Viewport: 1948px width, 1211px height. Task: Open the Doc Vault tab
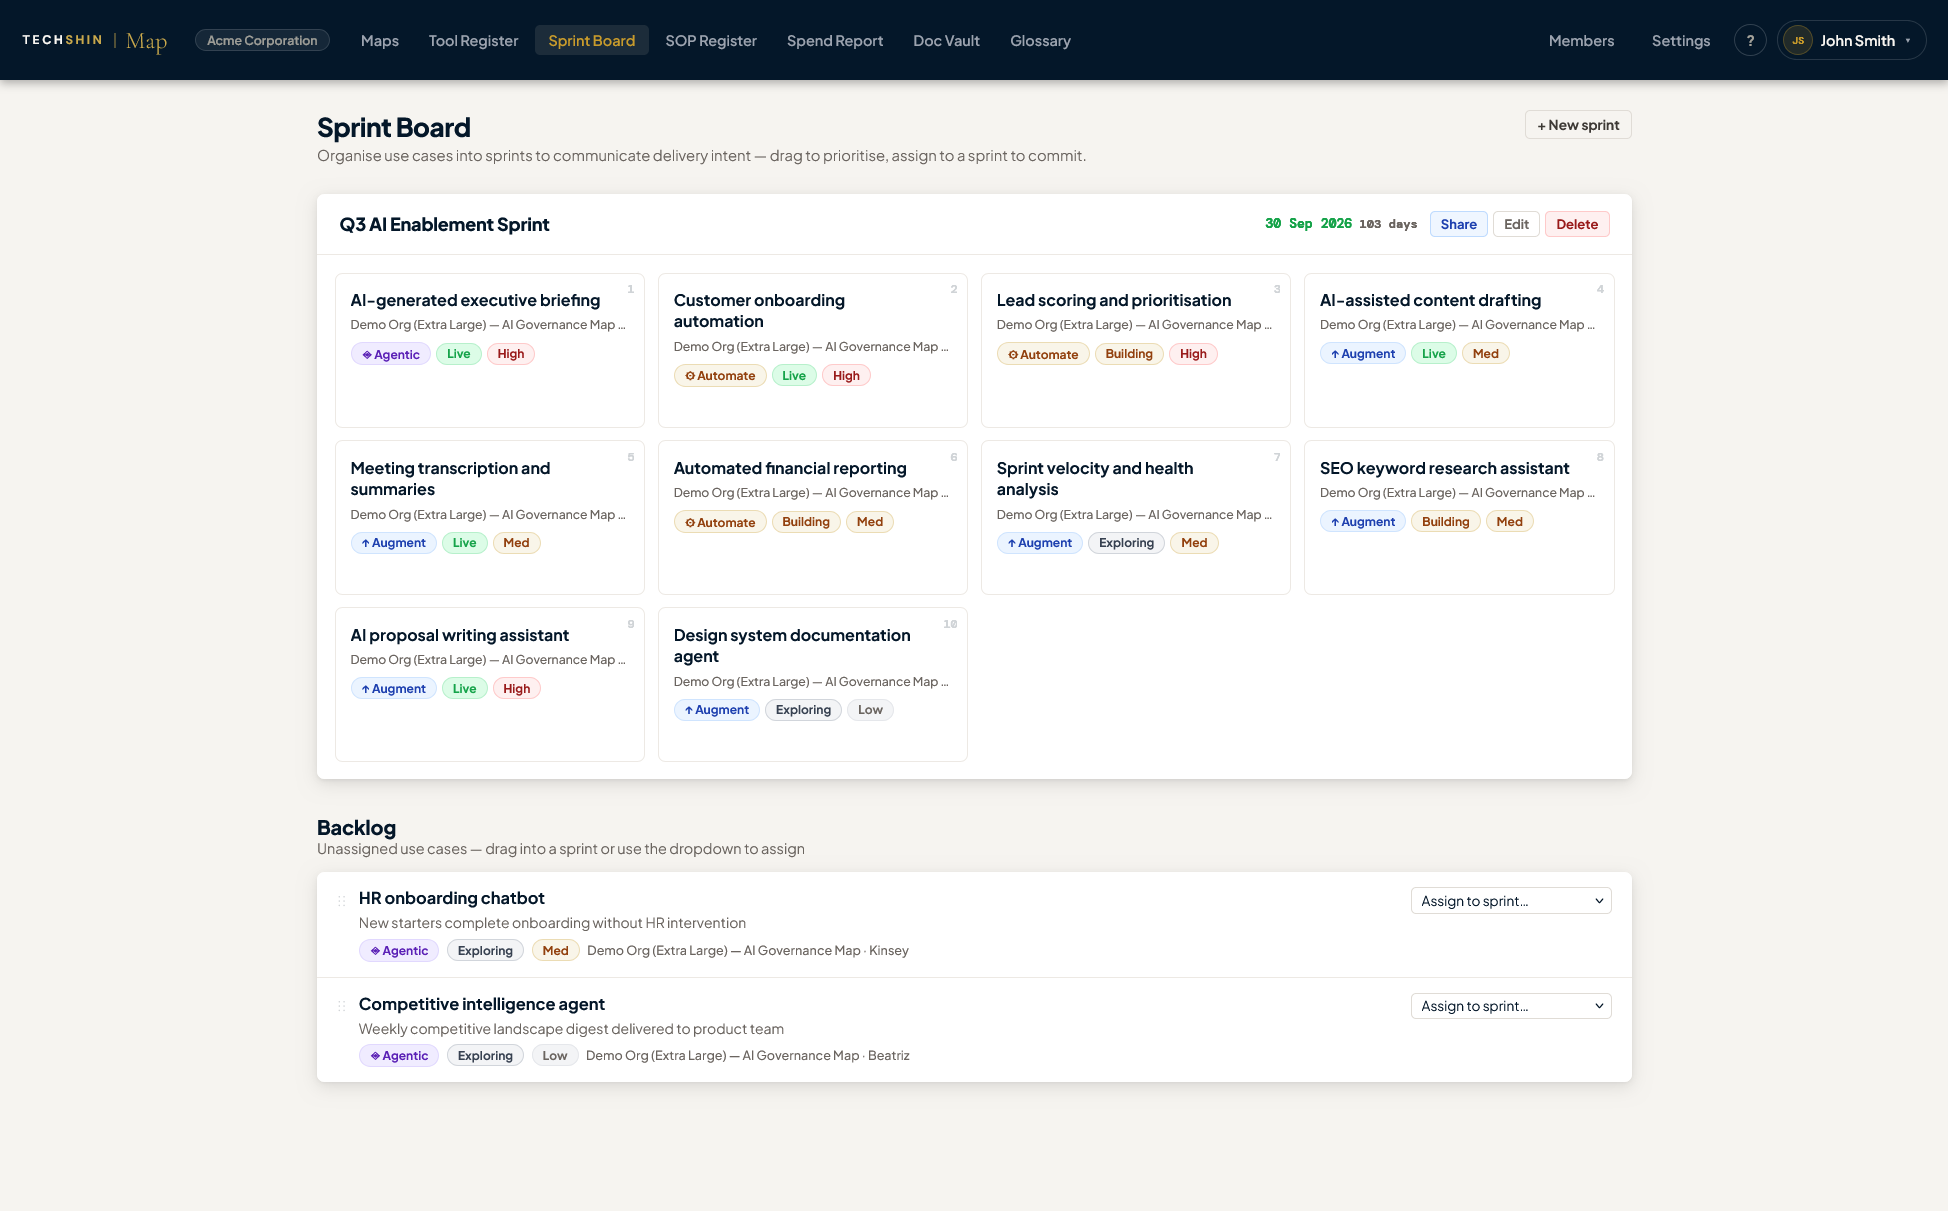point(946,40)
